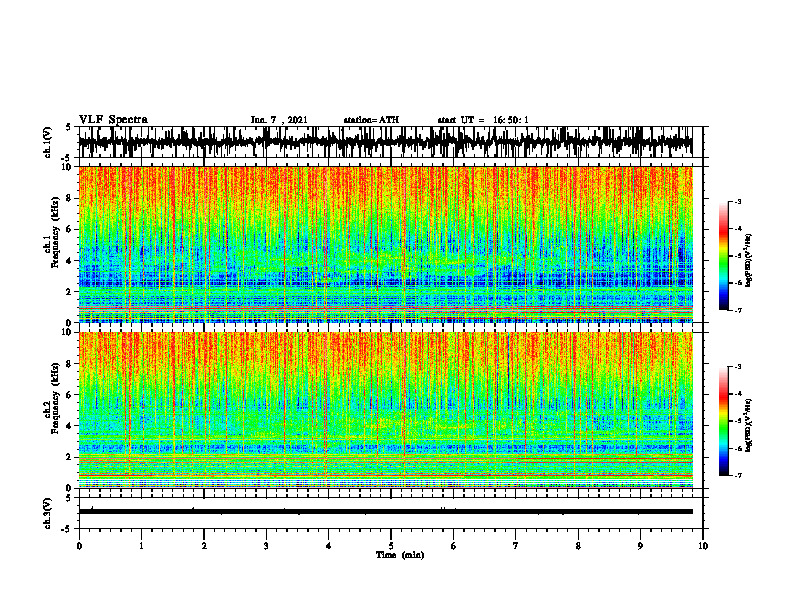The image size is (792, 612).
Task: Click the ch.3 flat signal trace
Action: (385, 512)
